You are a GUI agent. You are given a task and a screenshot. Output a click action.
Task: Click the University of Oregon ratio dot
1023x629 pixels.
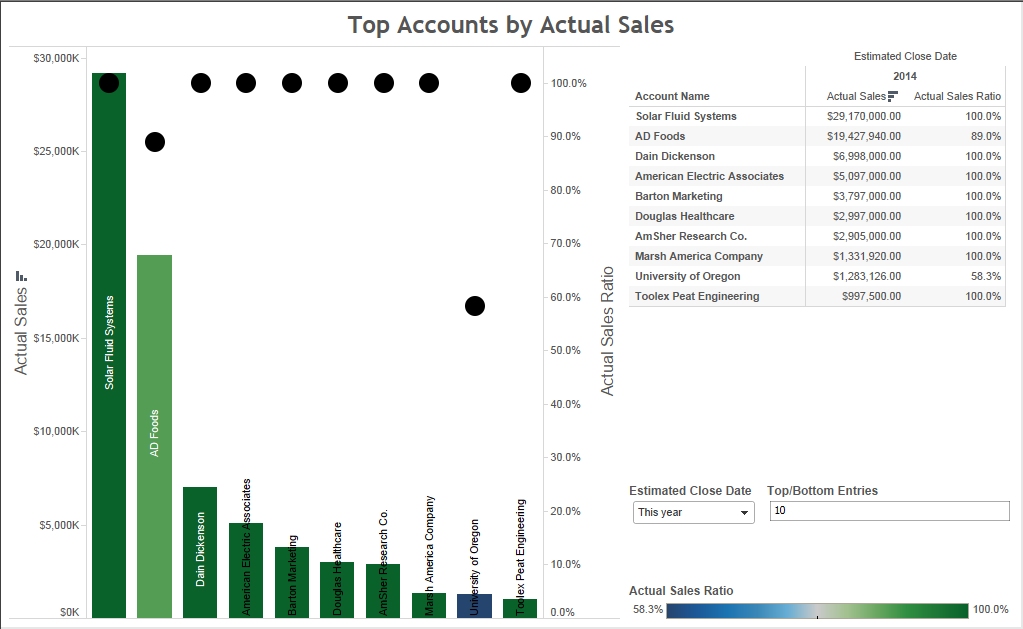(475, 306)
